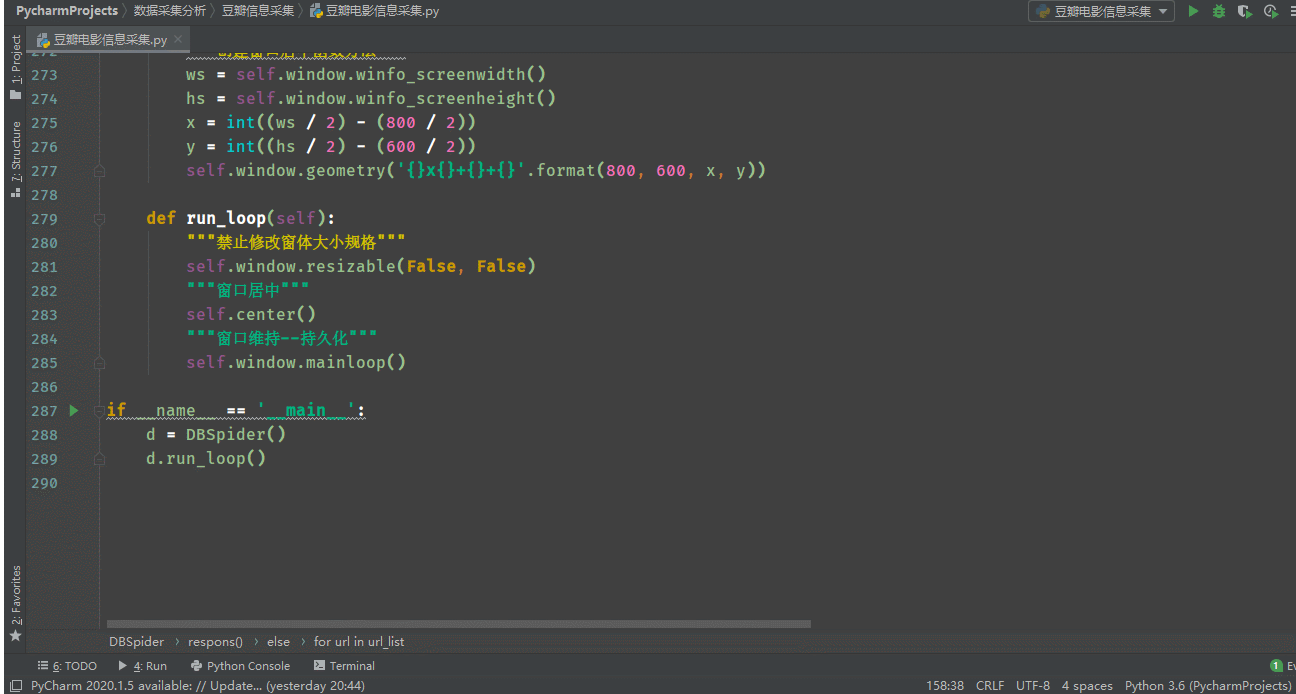The image size is (1296, 694).
Task: Start debugging with the green bug icon
Action: [1219, 11]
